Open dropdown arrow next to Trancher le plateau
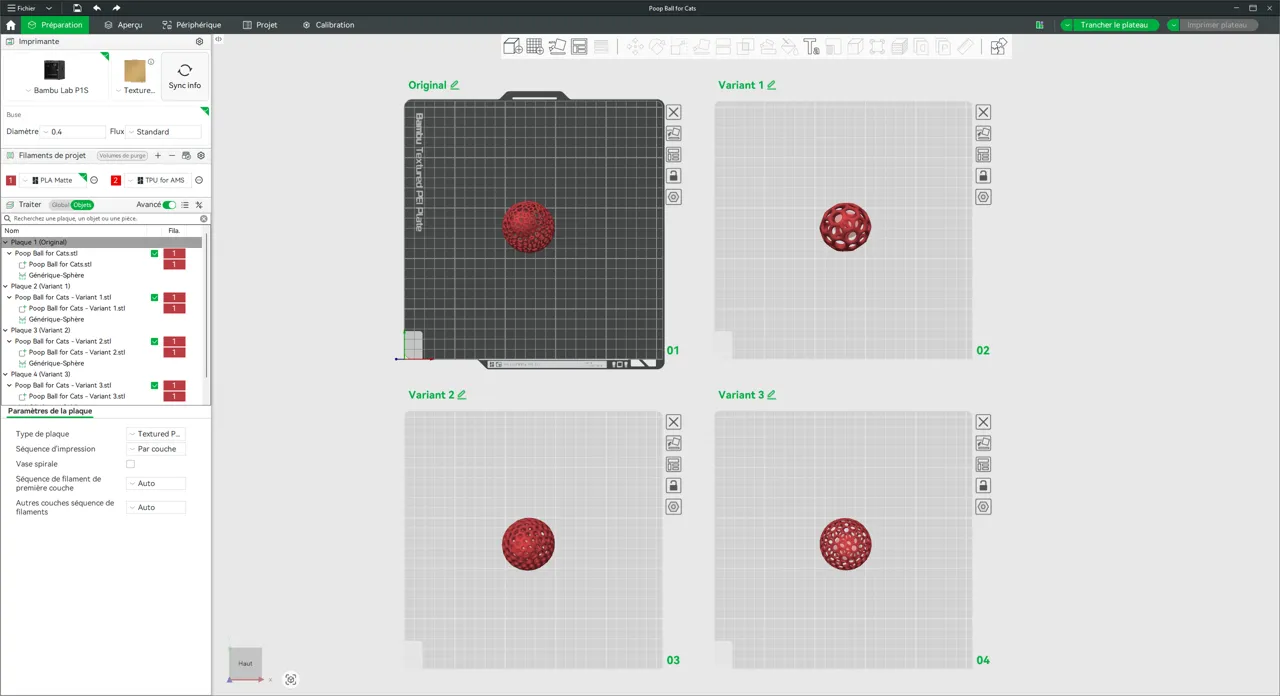This screenshot has width=1280, height=696. [x=1067, y=25]
